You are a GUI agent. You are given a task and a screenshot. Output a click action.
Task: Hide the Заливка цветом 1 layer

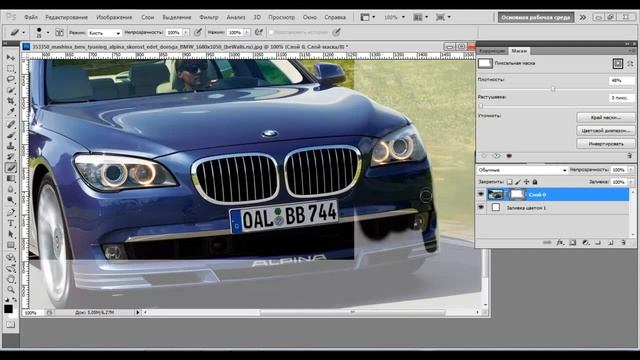click(x=481, y=207)
